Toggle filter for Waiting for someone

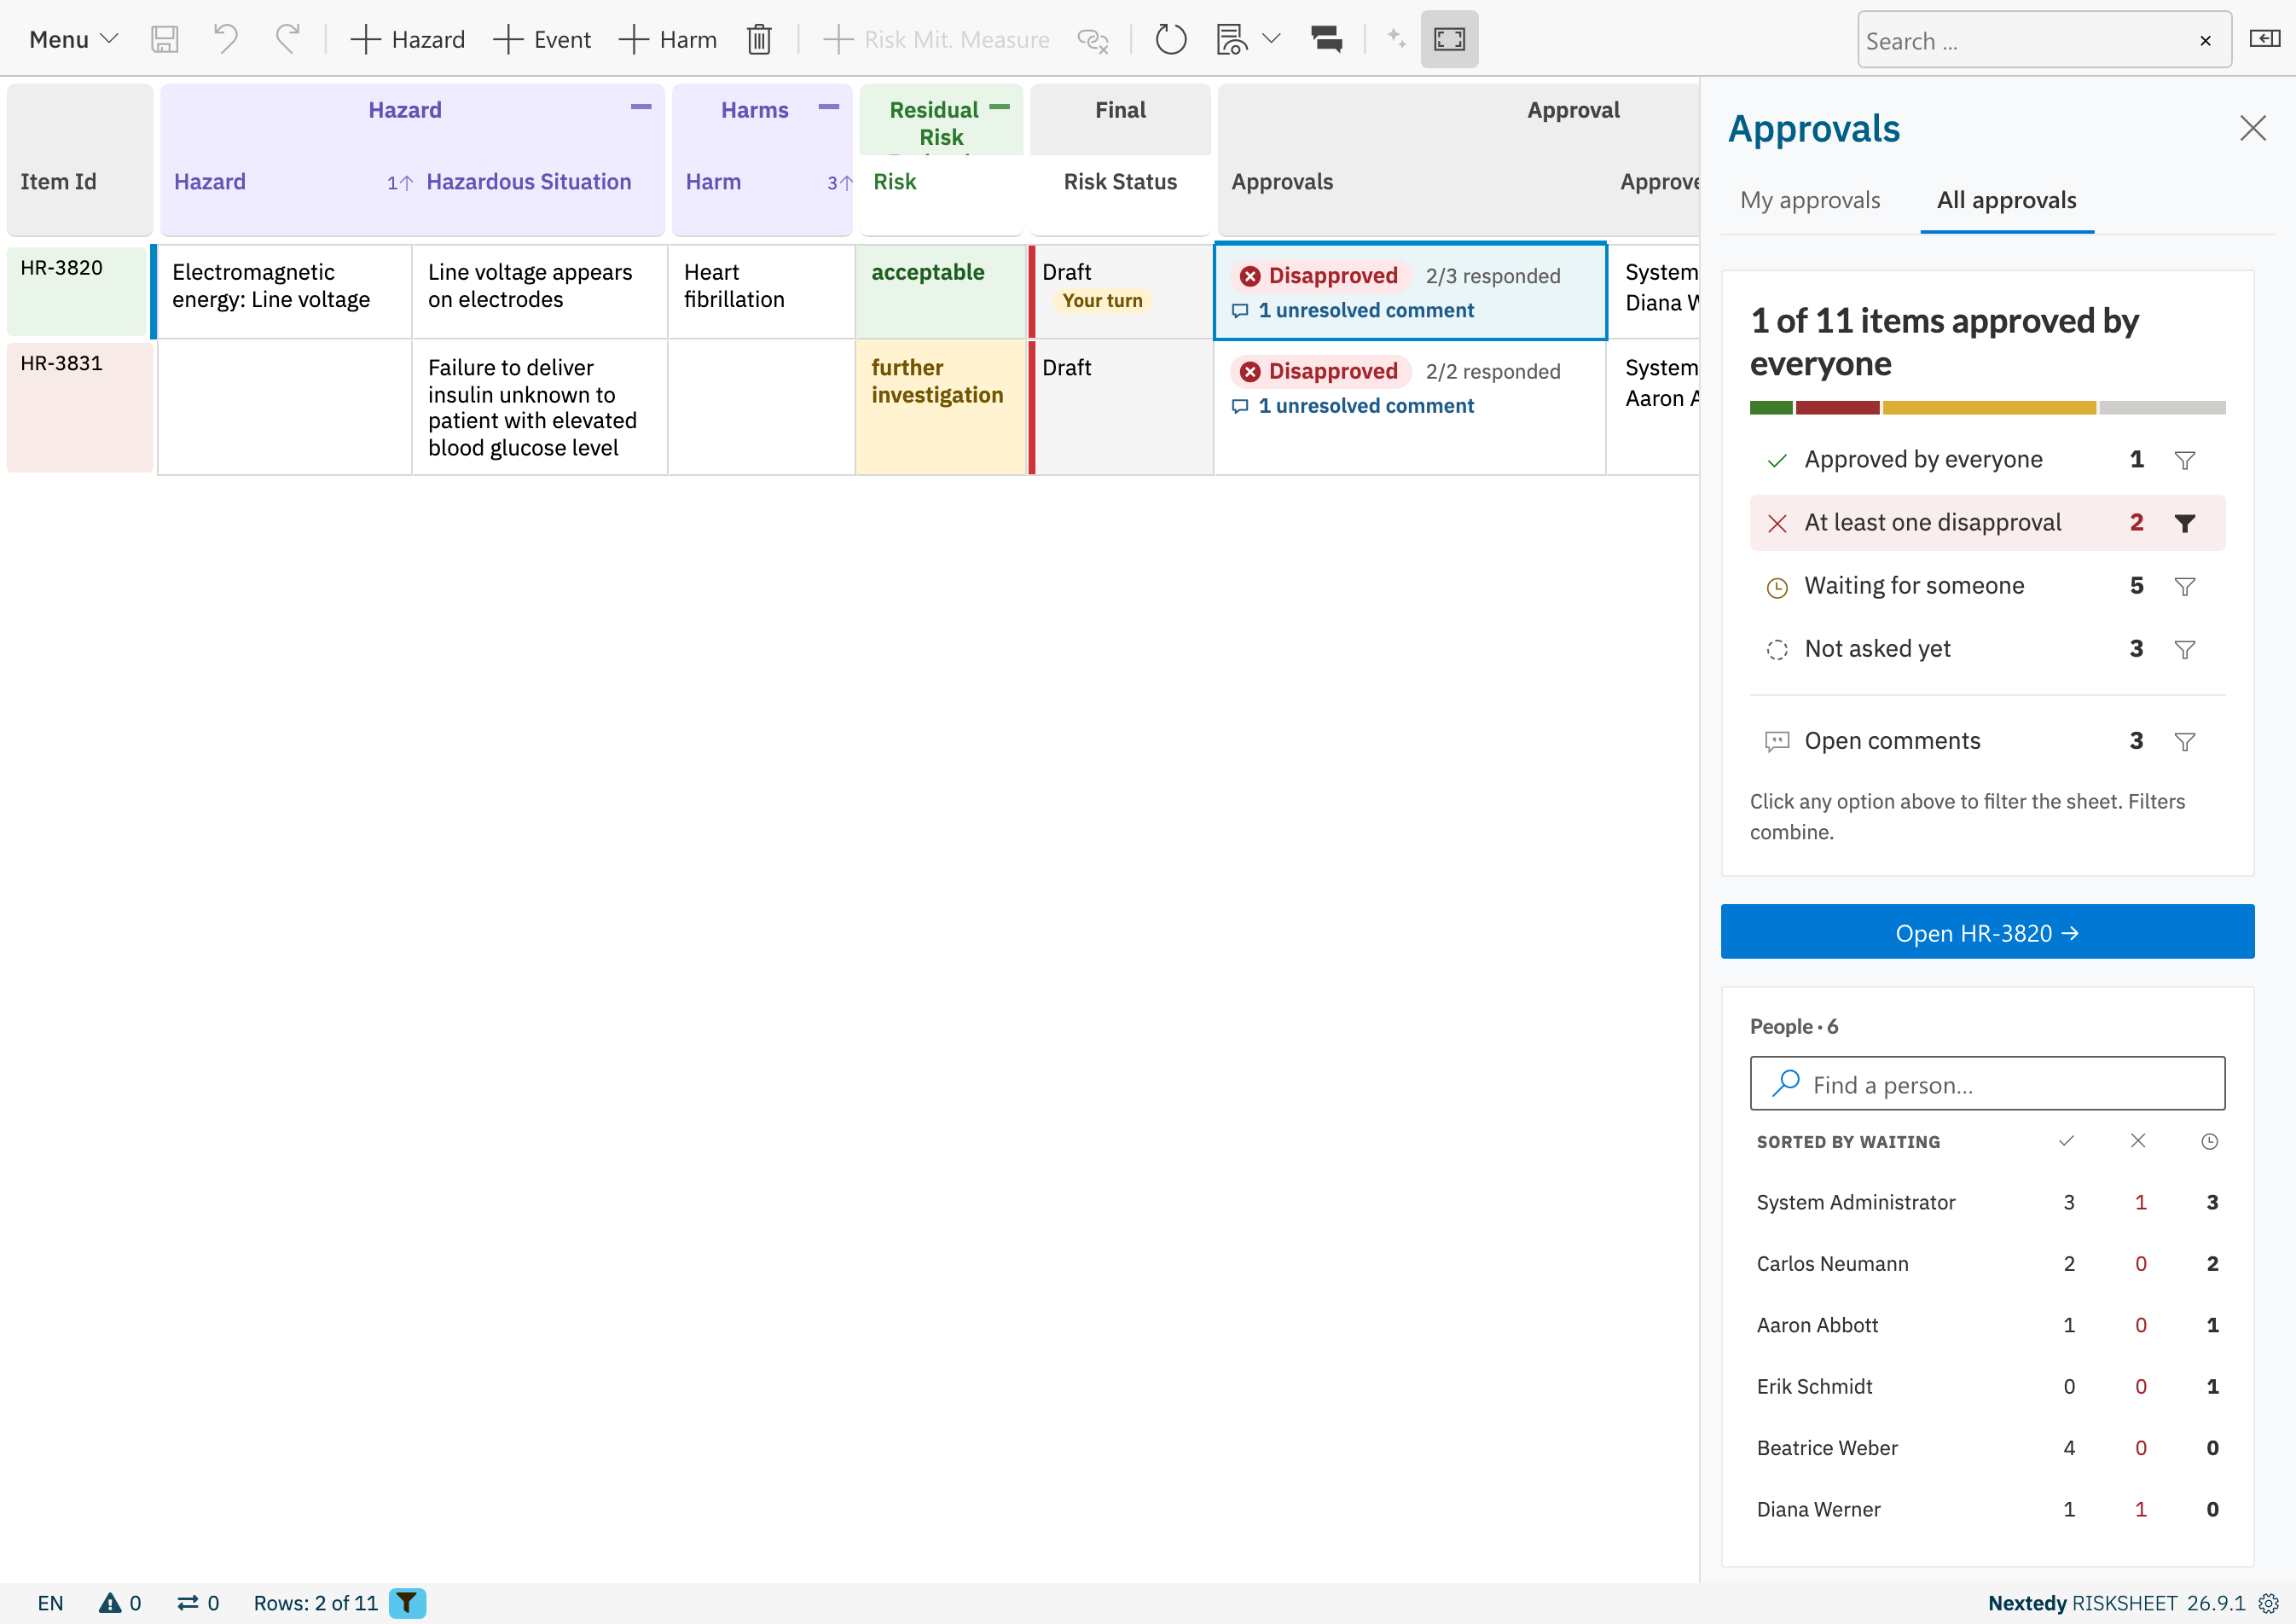(x=2184, y=586)
